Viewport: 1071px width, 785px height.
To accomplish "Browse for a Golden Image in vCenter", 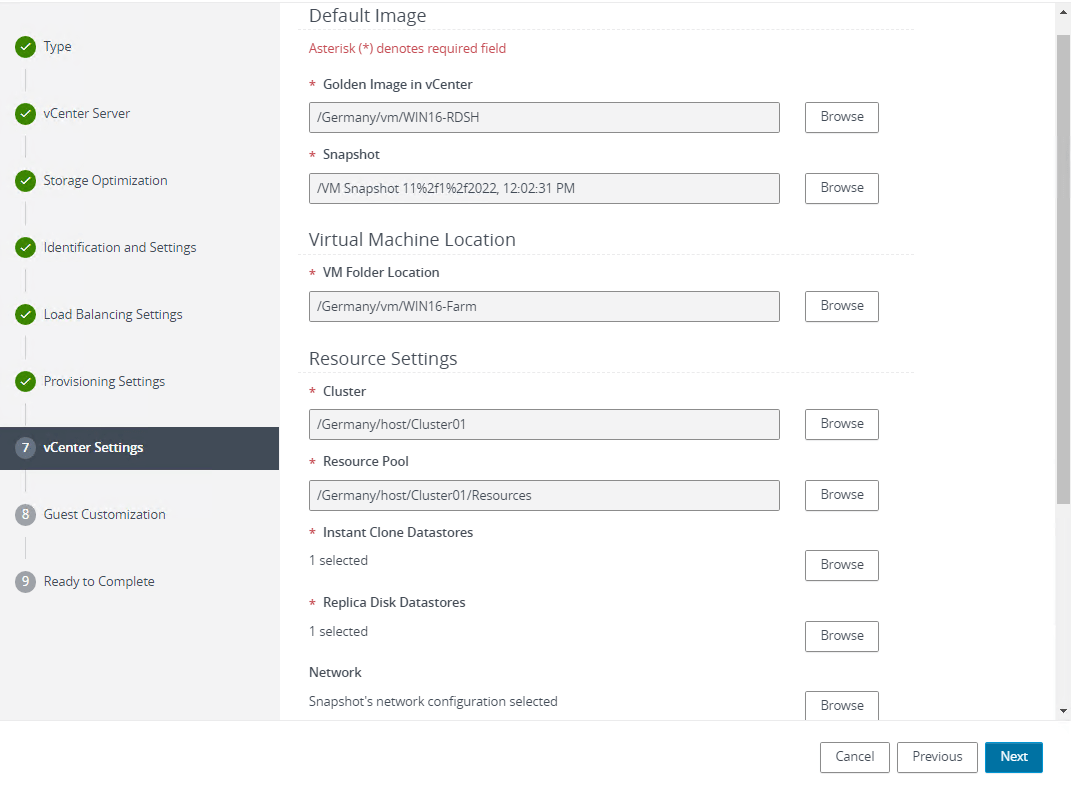I will tap(841, 117).
